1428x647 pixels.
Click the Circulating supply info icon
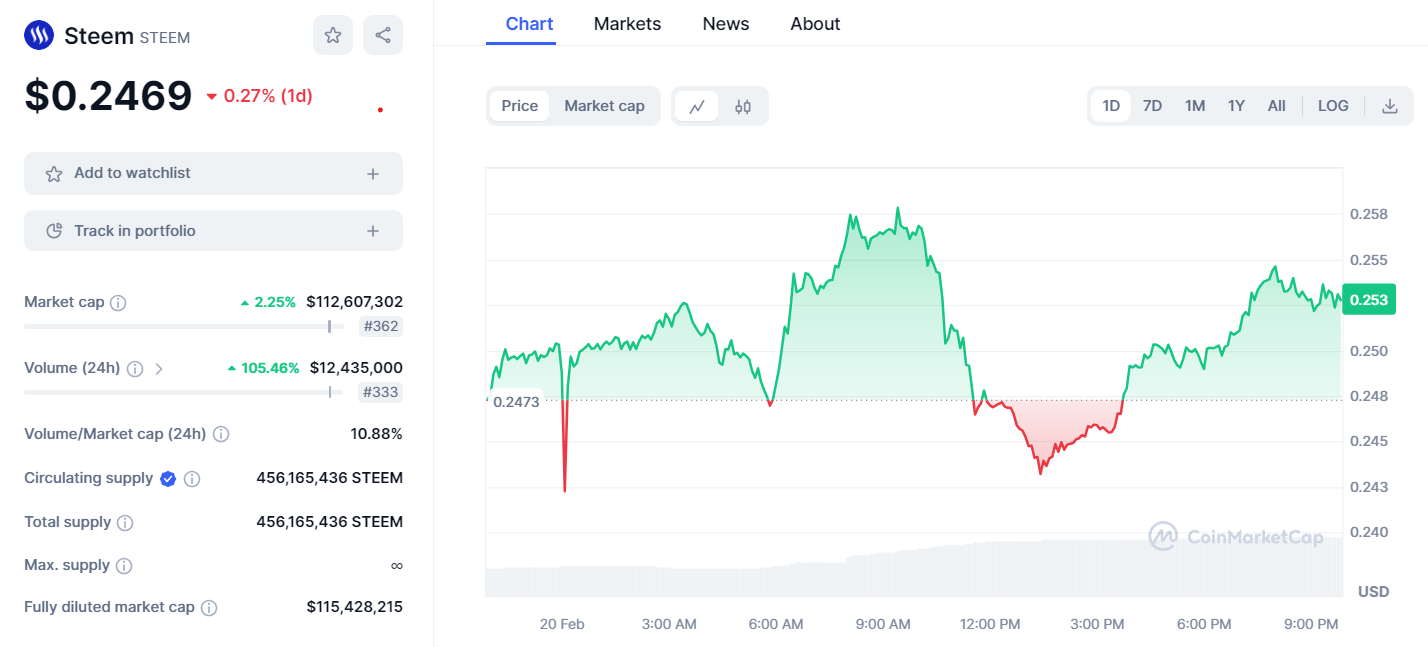pos(192,479)
